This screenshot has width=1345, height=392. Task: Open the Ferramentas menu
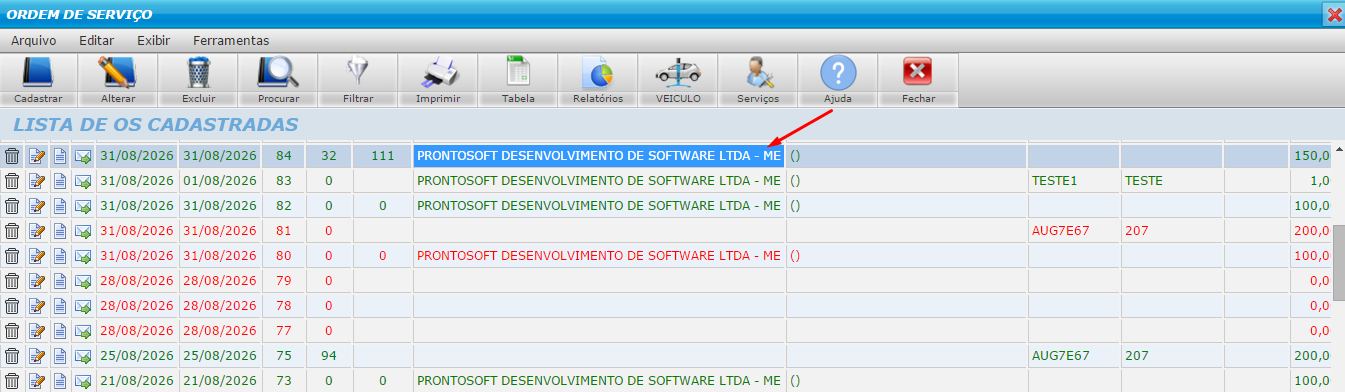231,40
